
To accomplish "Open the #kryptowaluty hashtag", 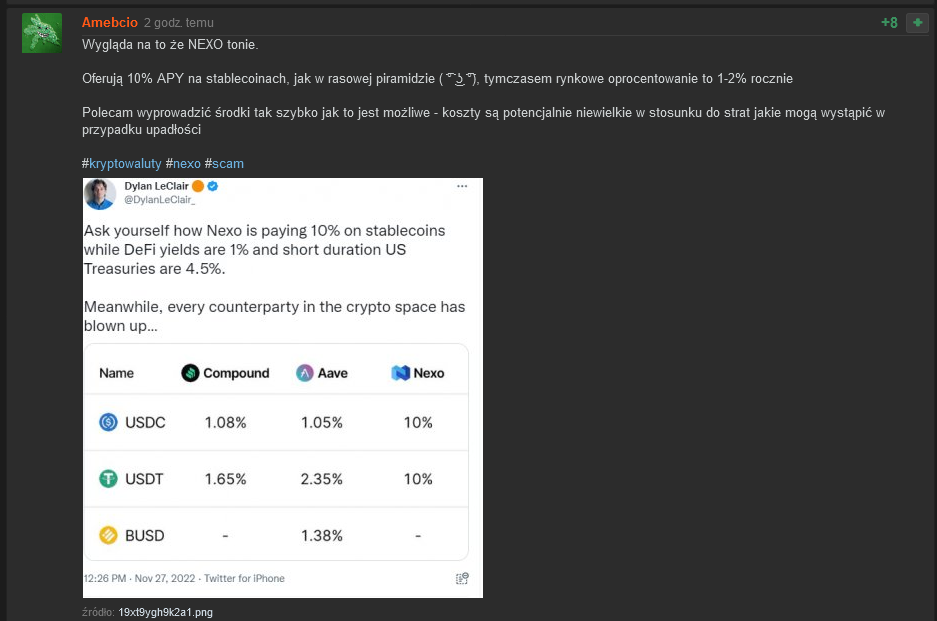I will (121, 163).
